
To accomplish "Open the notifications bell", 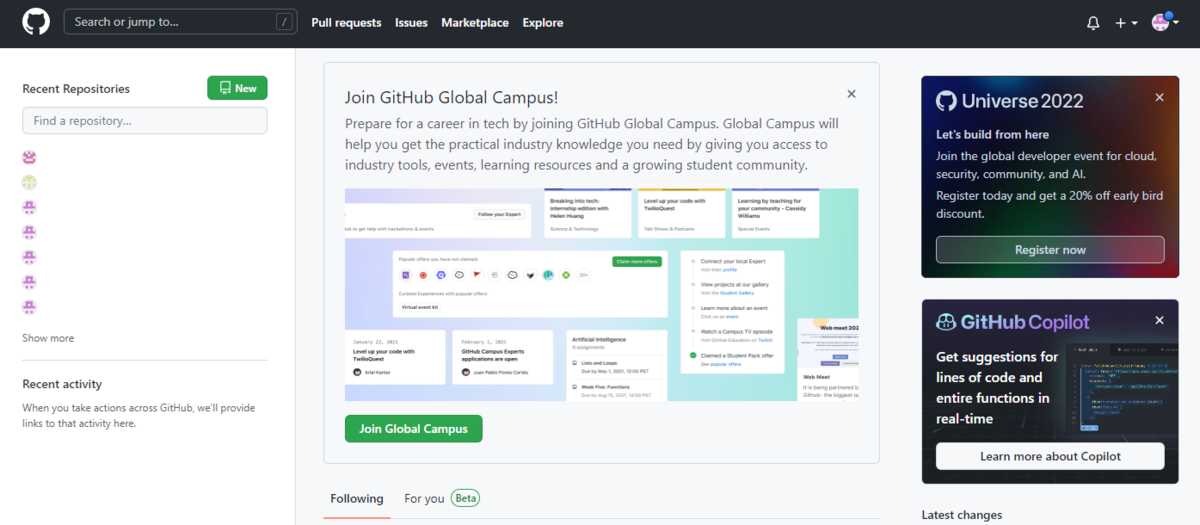I will coord(1093,23).
